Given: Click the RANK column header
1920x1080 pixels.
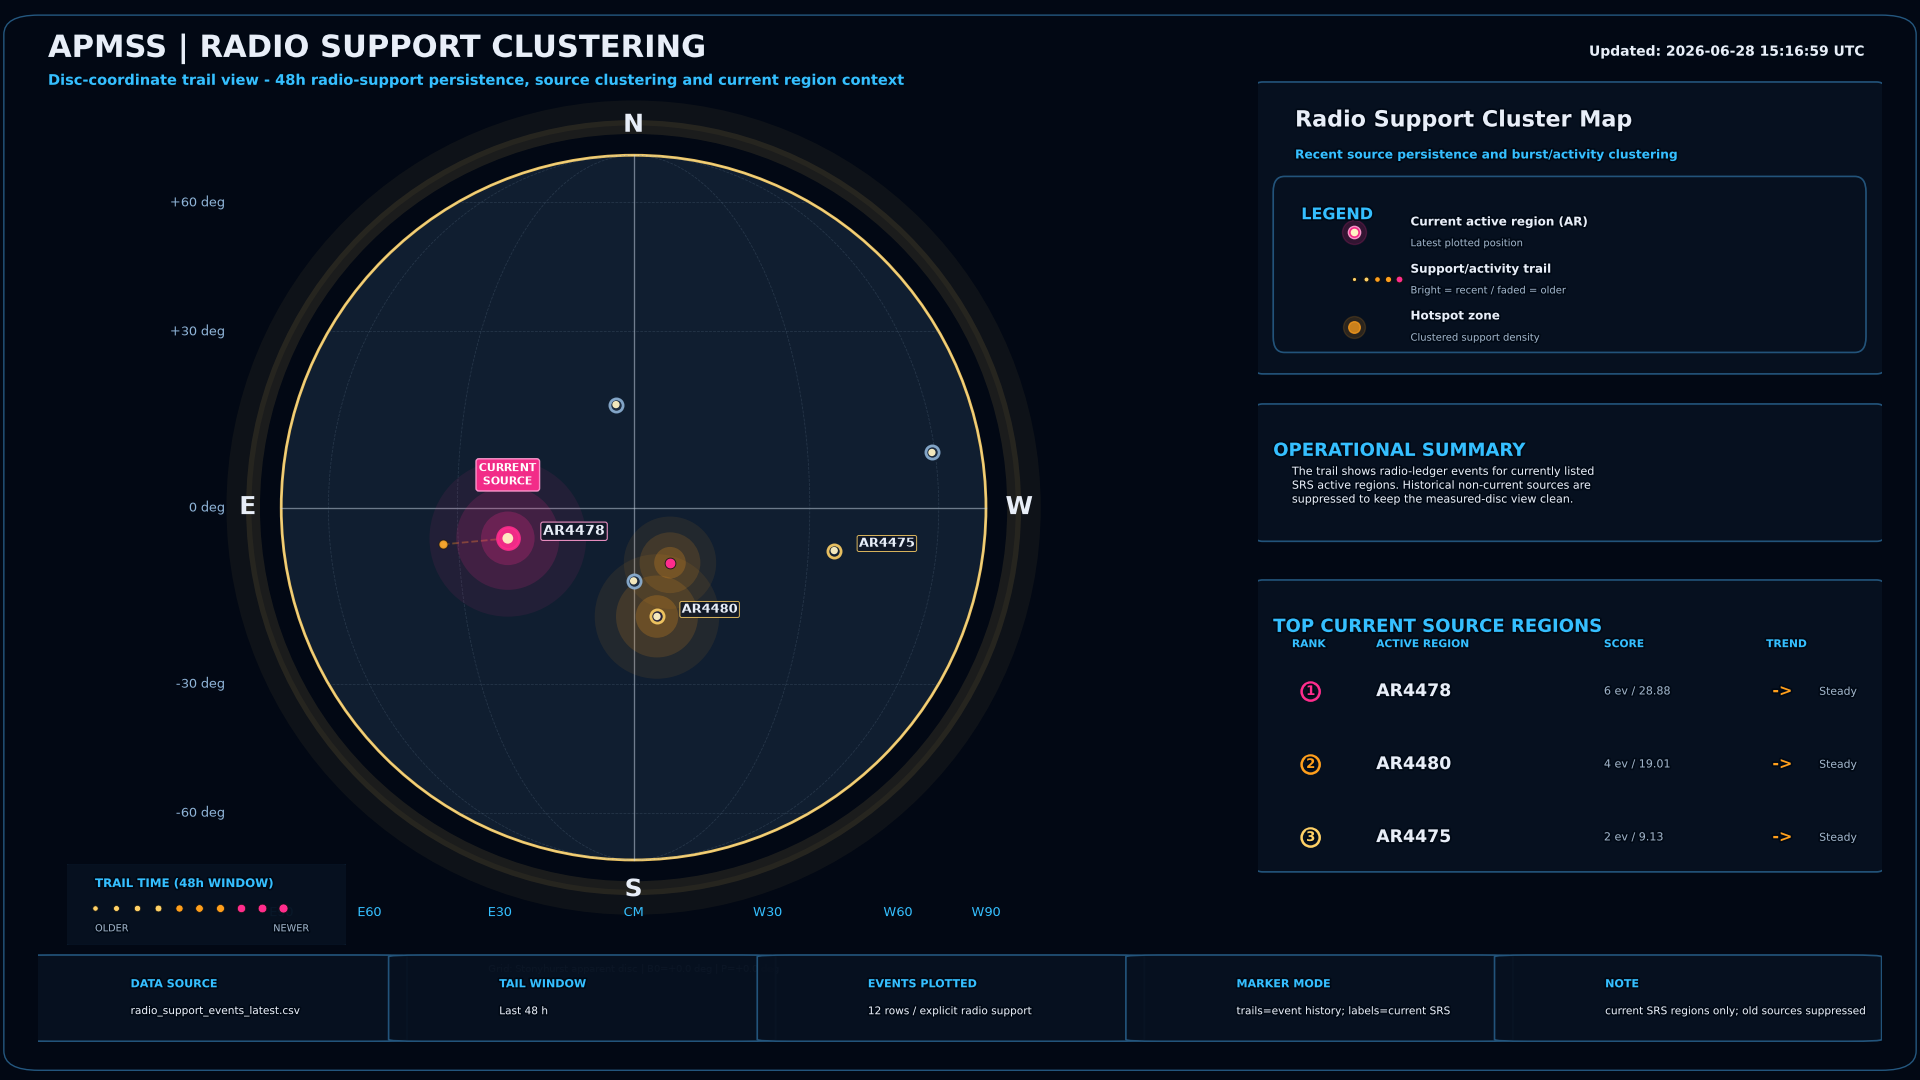Looking at the screenshot, I should pos(1308,644).
